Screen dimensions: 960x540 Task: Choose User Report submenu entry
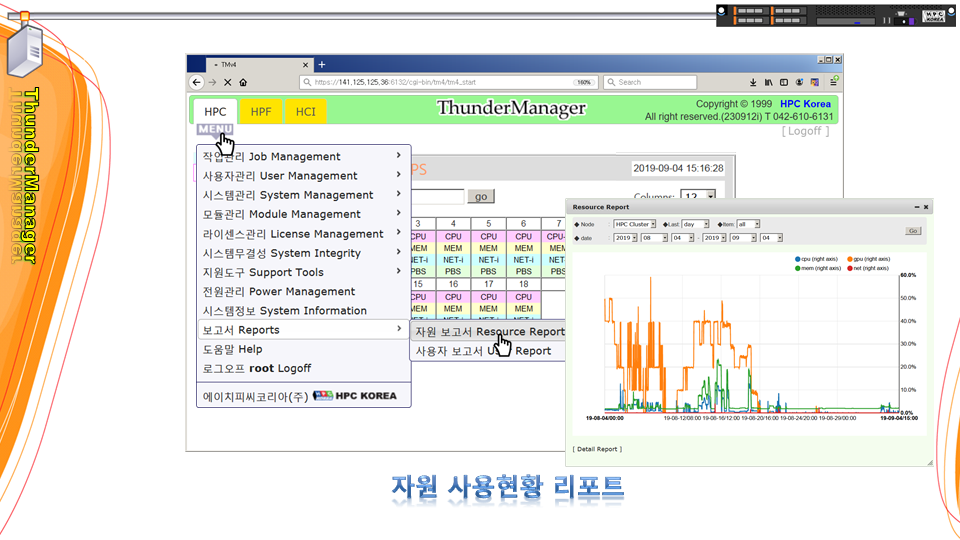(489, 351)
